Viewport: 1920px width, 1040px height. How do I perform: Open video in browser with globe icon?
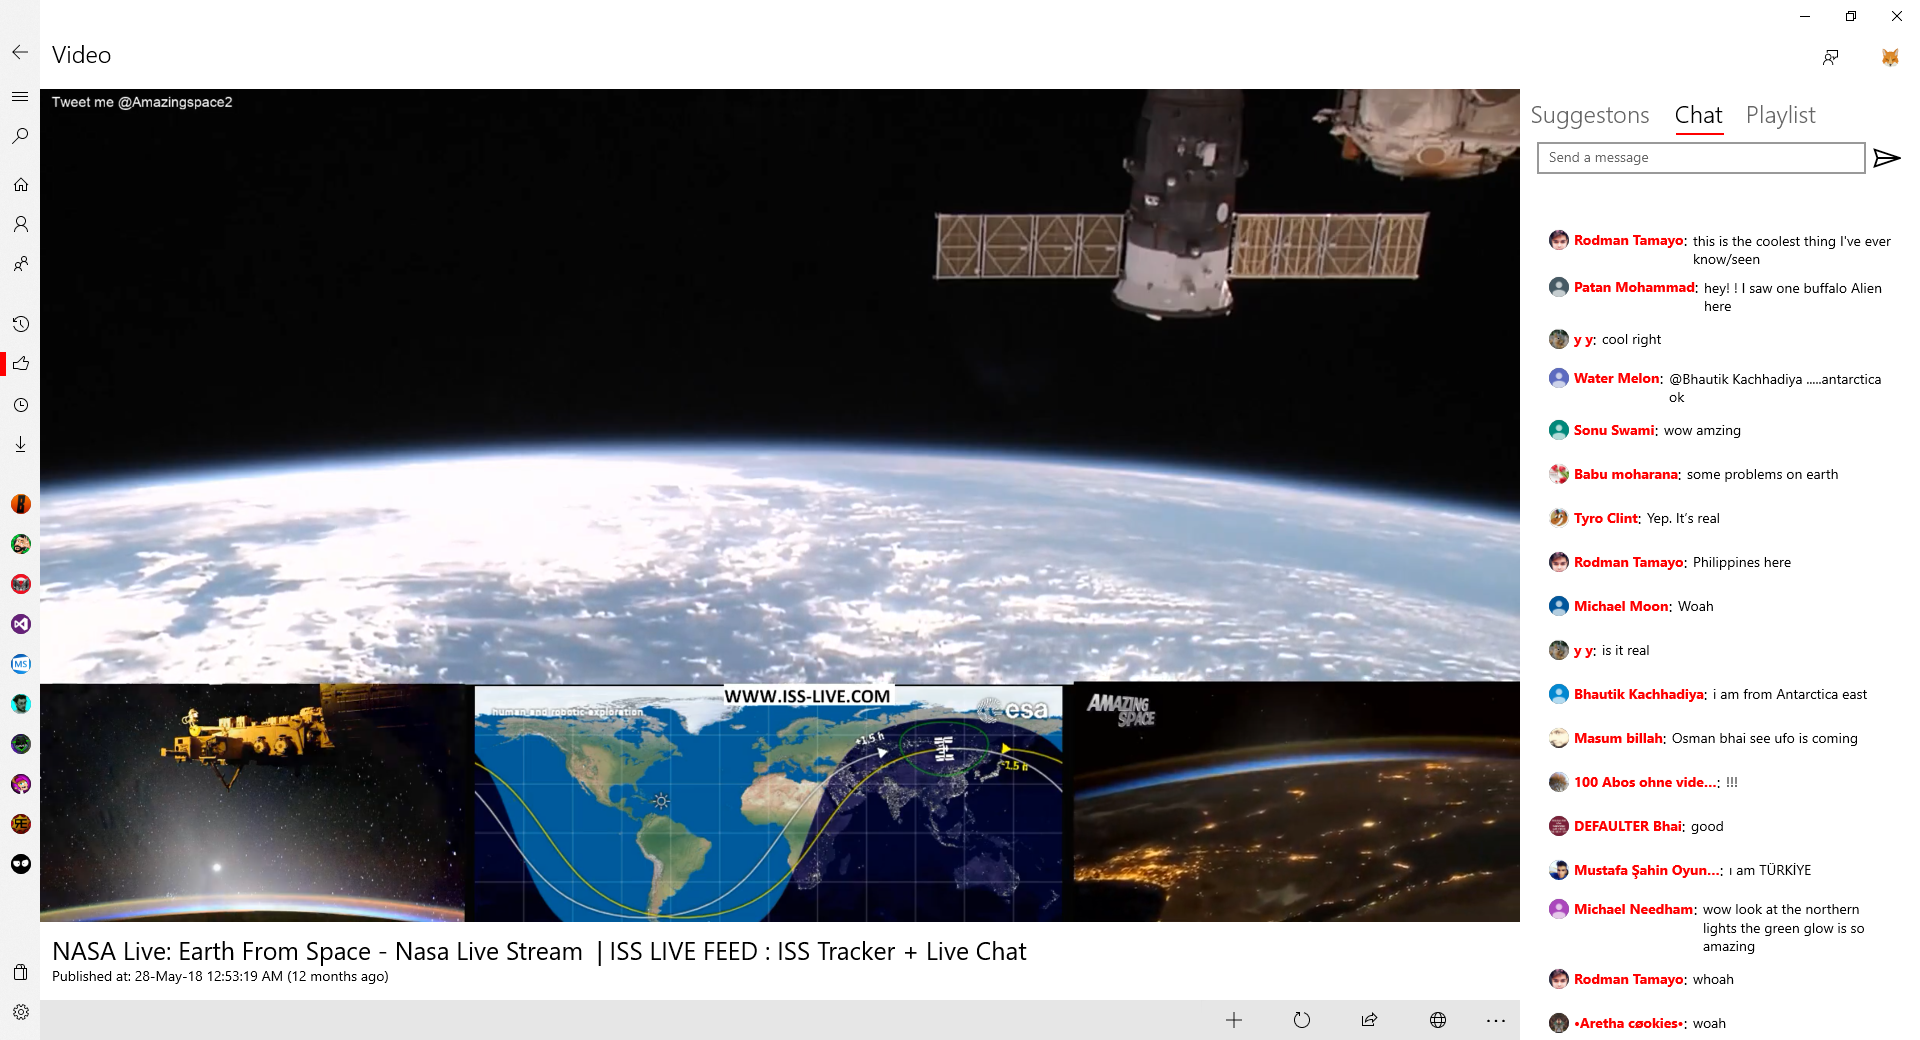pyautogui.click(x=1437, y=1020)
